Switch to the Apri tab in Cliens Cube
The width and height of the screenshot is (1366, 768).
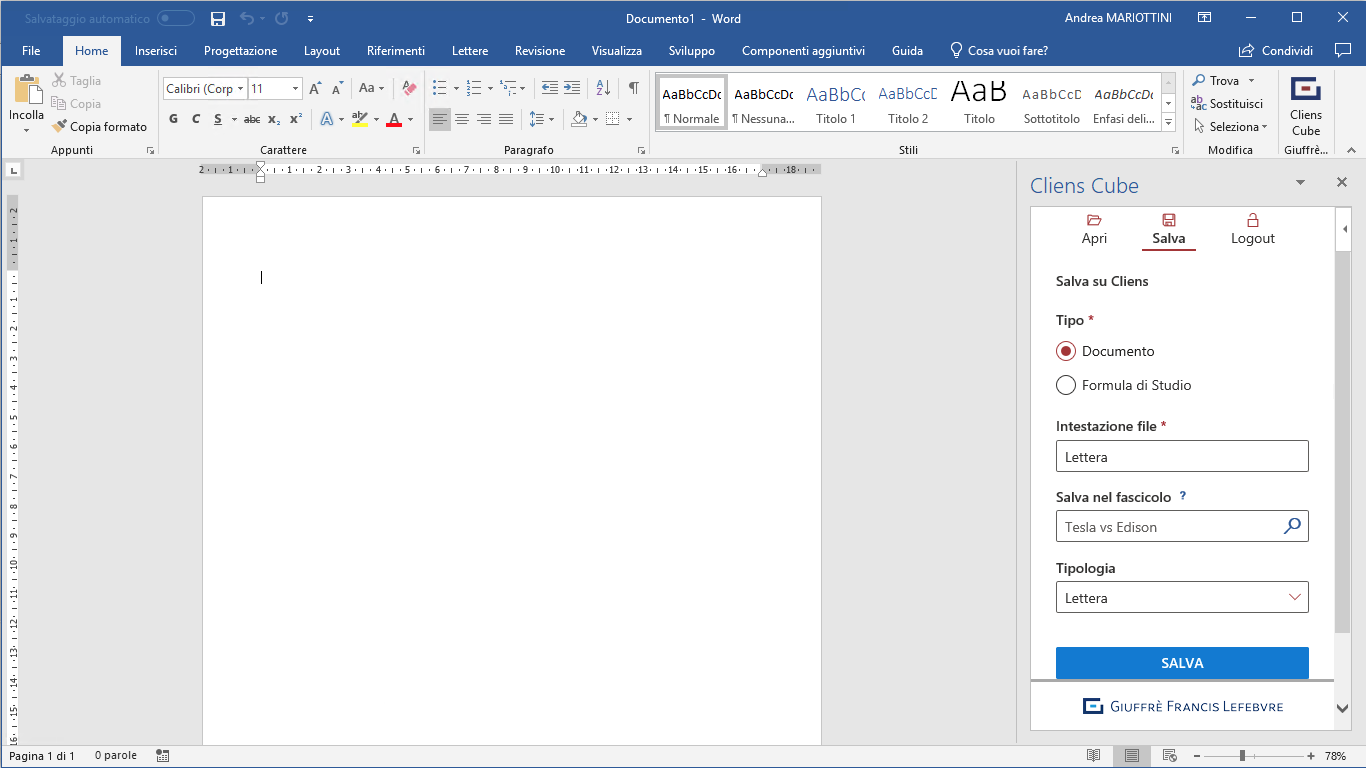point(1094,229)
